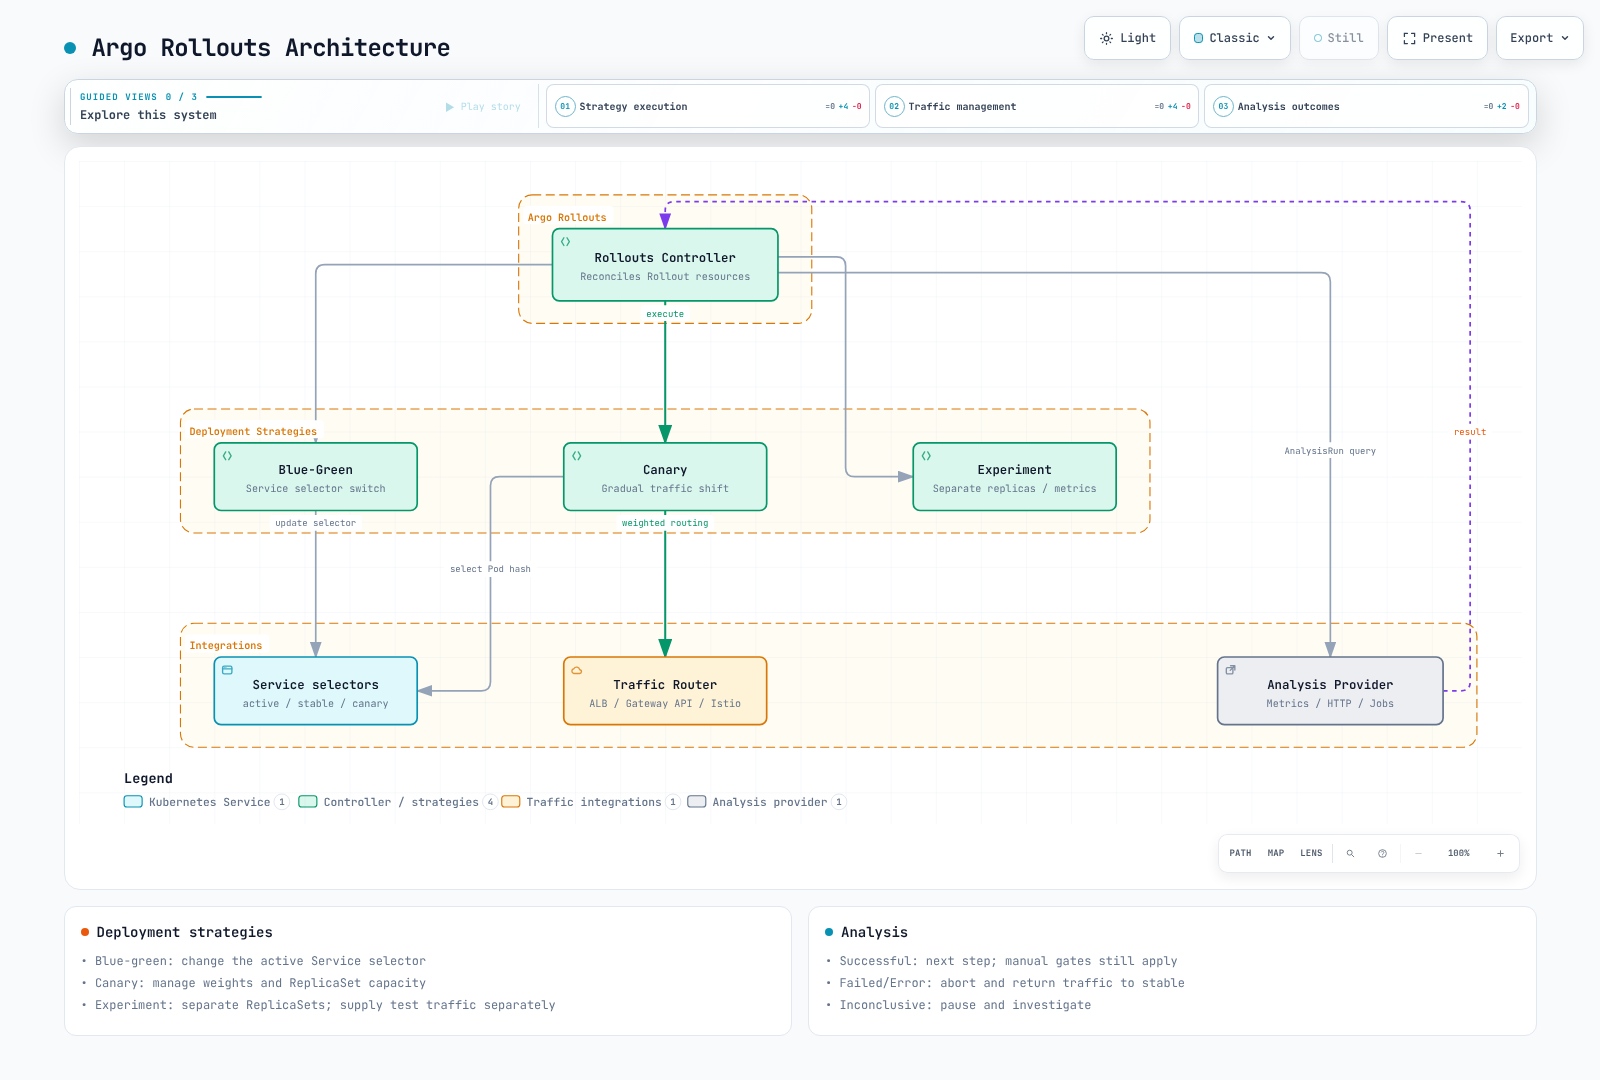Click the 'Deployment strategies' card heading
The width and height of the screenshot is (1600, 1080).
tap(184, 932)
